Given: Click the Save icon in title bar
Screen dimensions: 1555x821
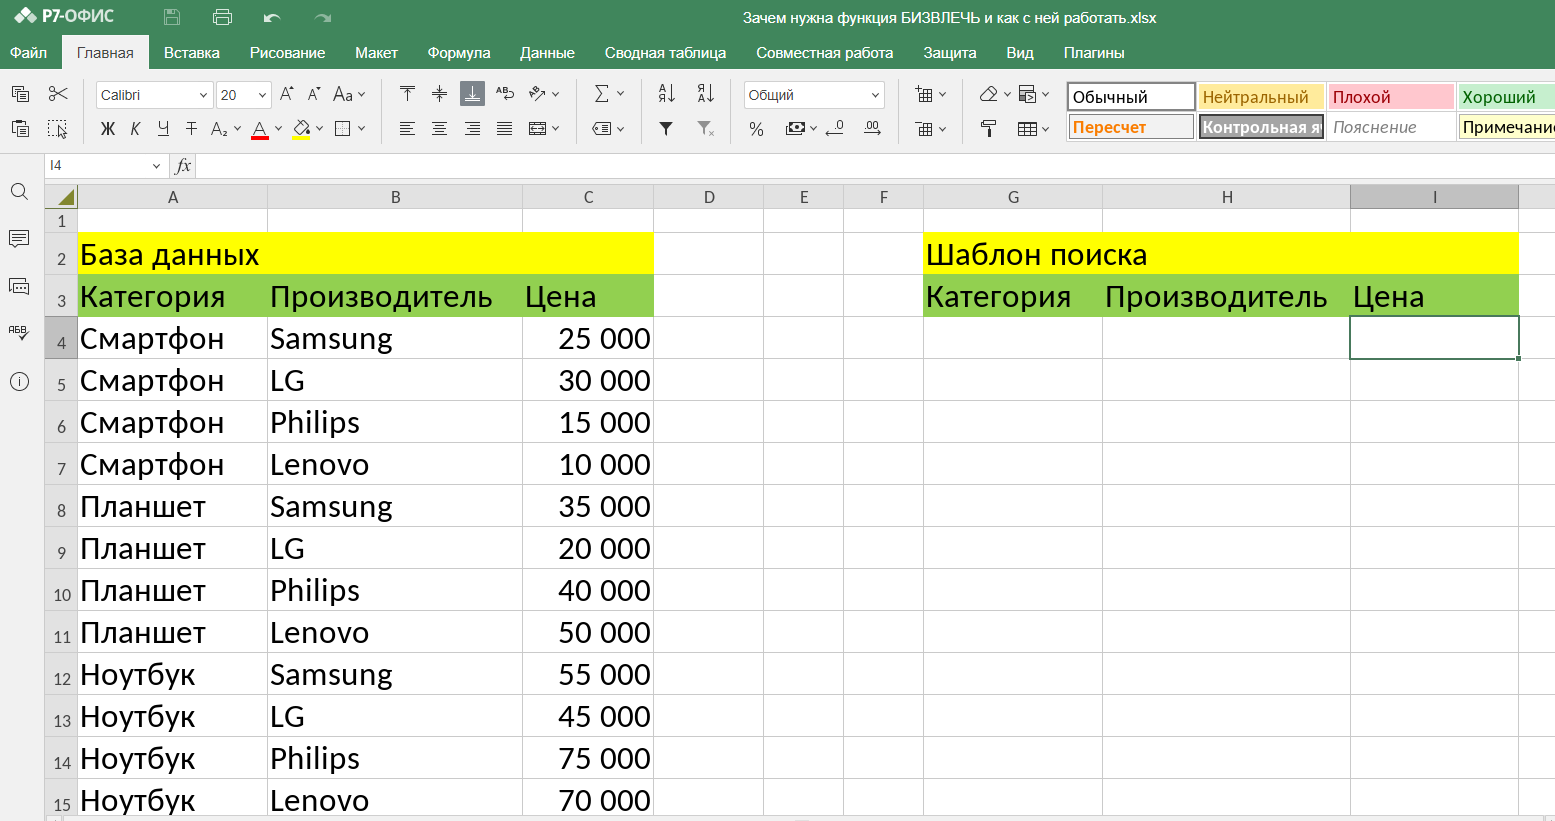Looking at the screenshot, I should [172, 17].
